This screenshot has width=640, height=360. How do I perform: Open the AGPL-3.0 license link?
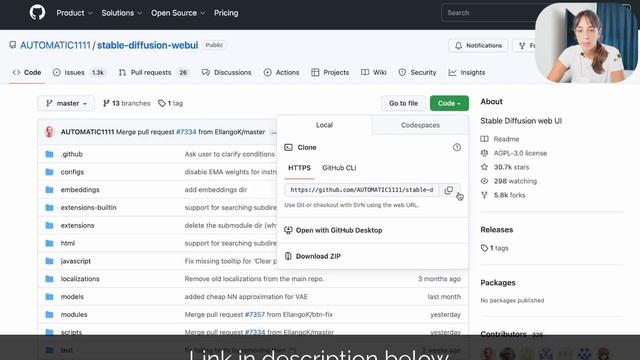point(520,153)
